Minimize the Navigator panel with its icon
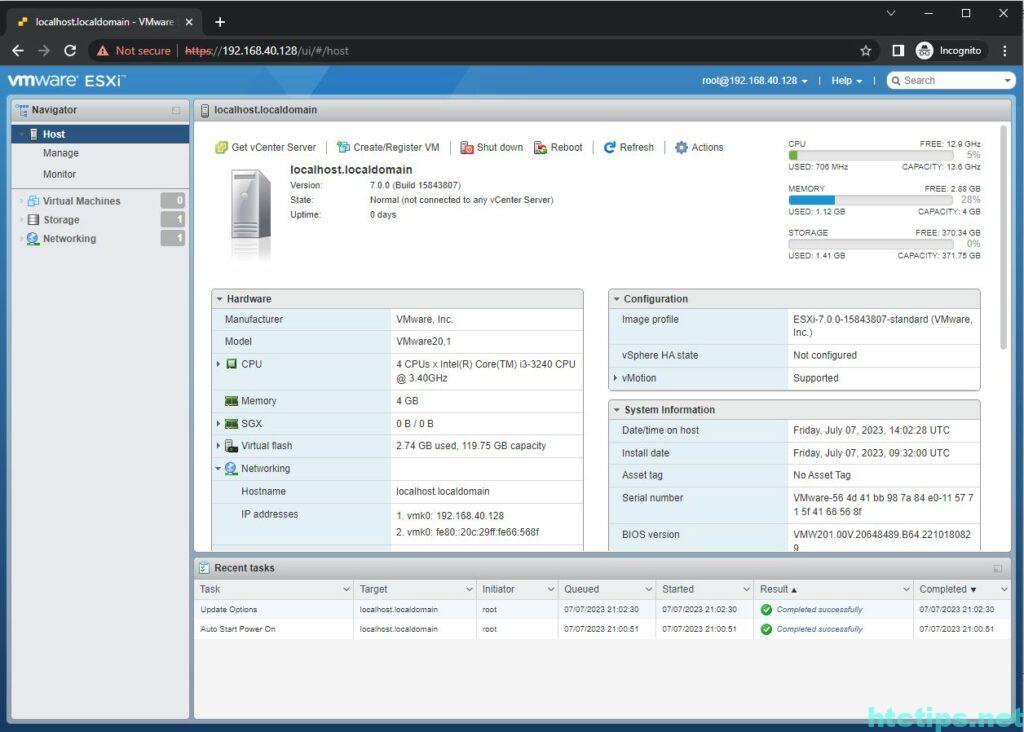The image size is (1024, 732). (x=176, y=110)
